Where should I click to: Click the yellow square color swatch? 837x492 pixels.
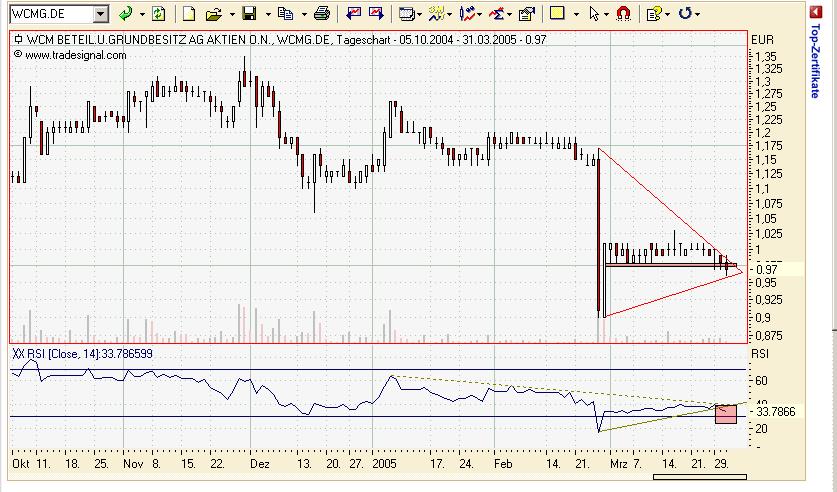pyautogui.click(x=557, y=13)
